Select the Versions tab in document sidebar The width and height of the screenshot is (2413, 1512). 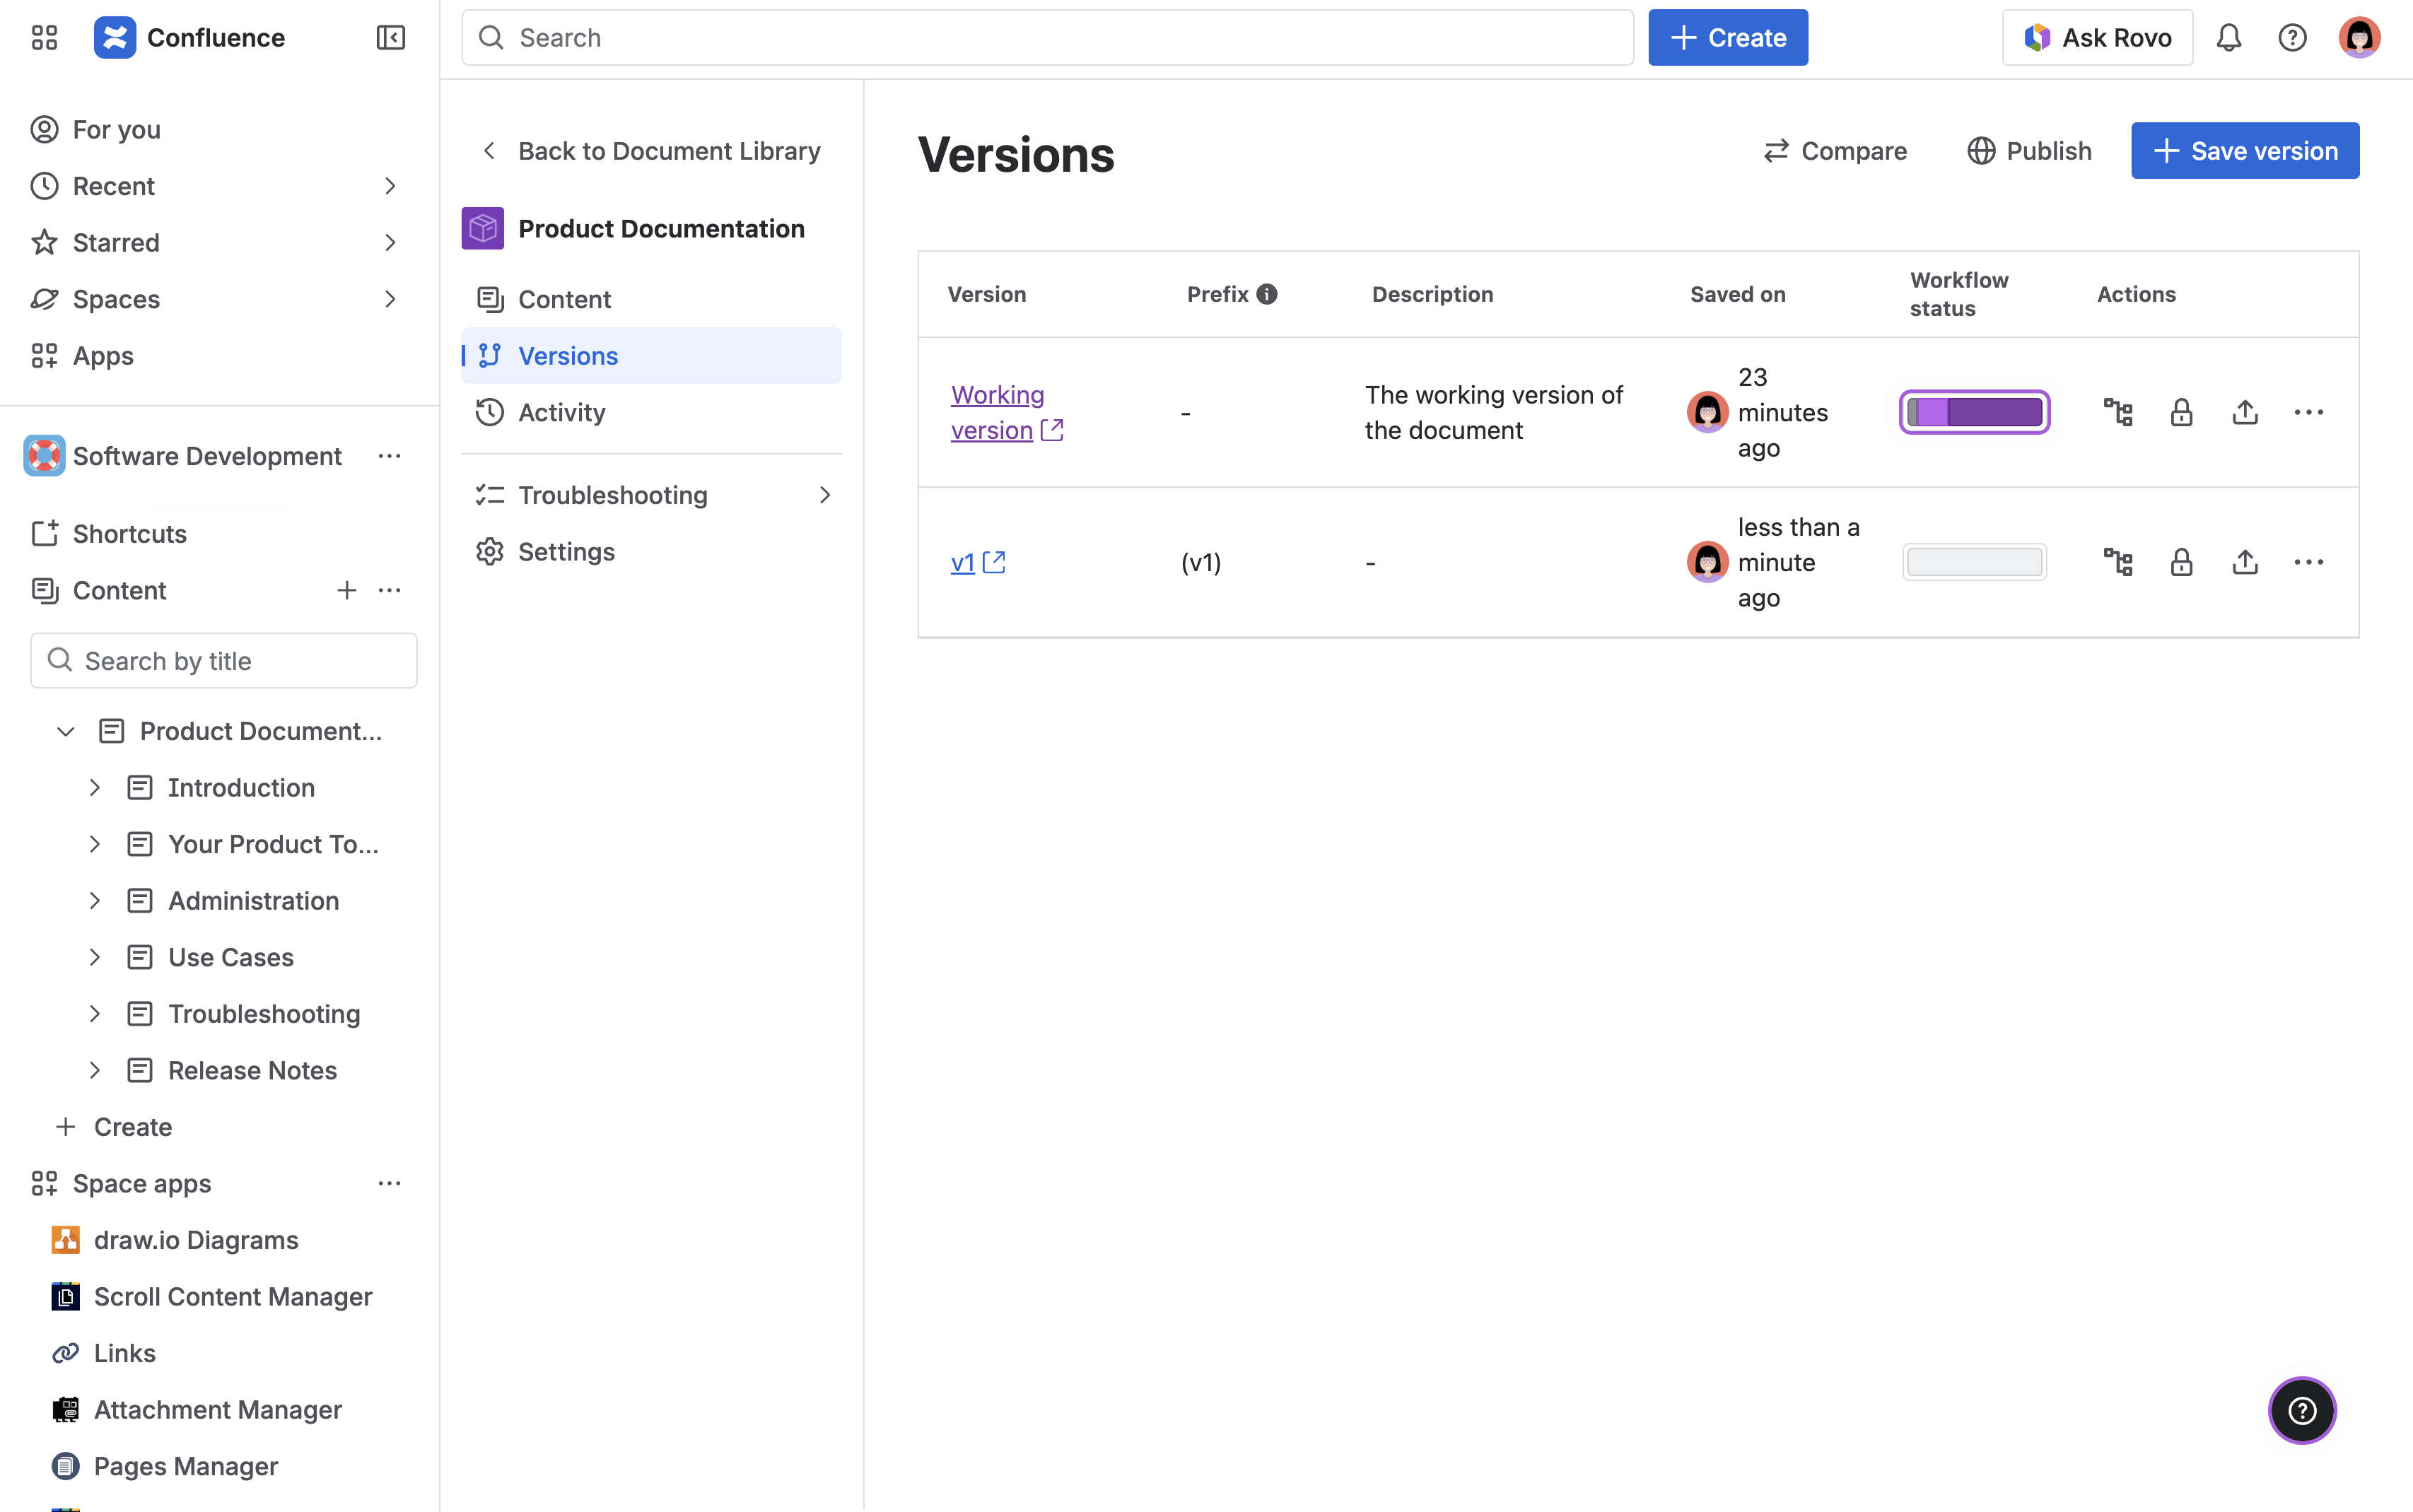tap(567, 355)
